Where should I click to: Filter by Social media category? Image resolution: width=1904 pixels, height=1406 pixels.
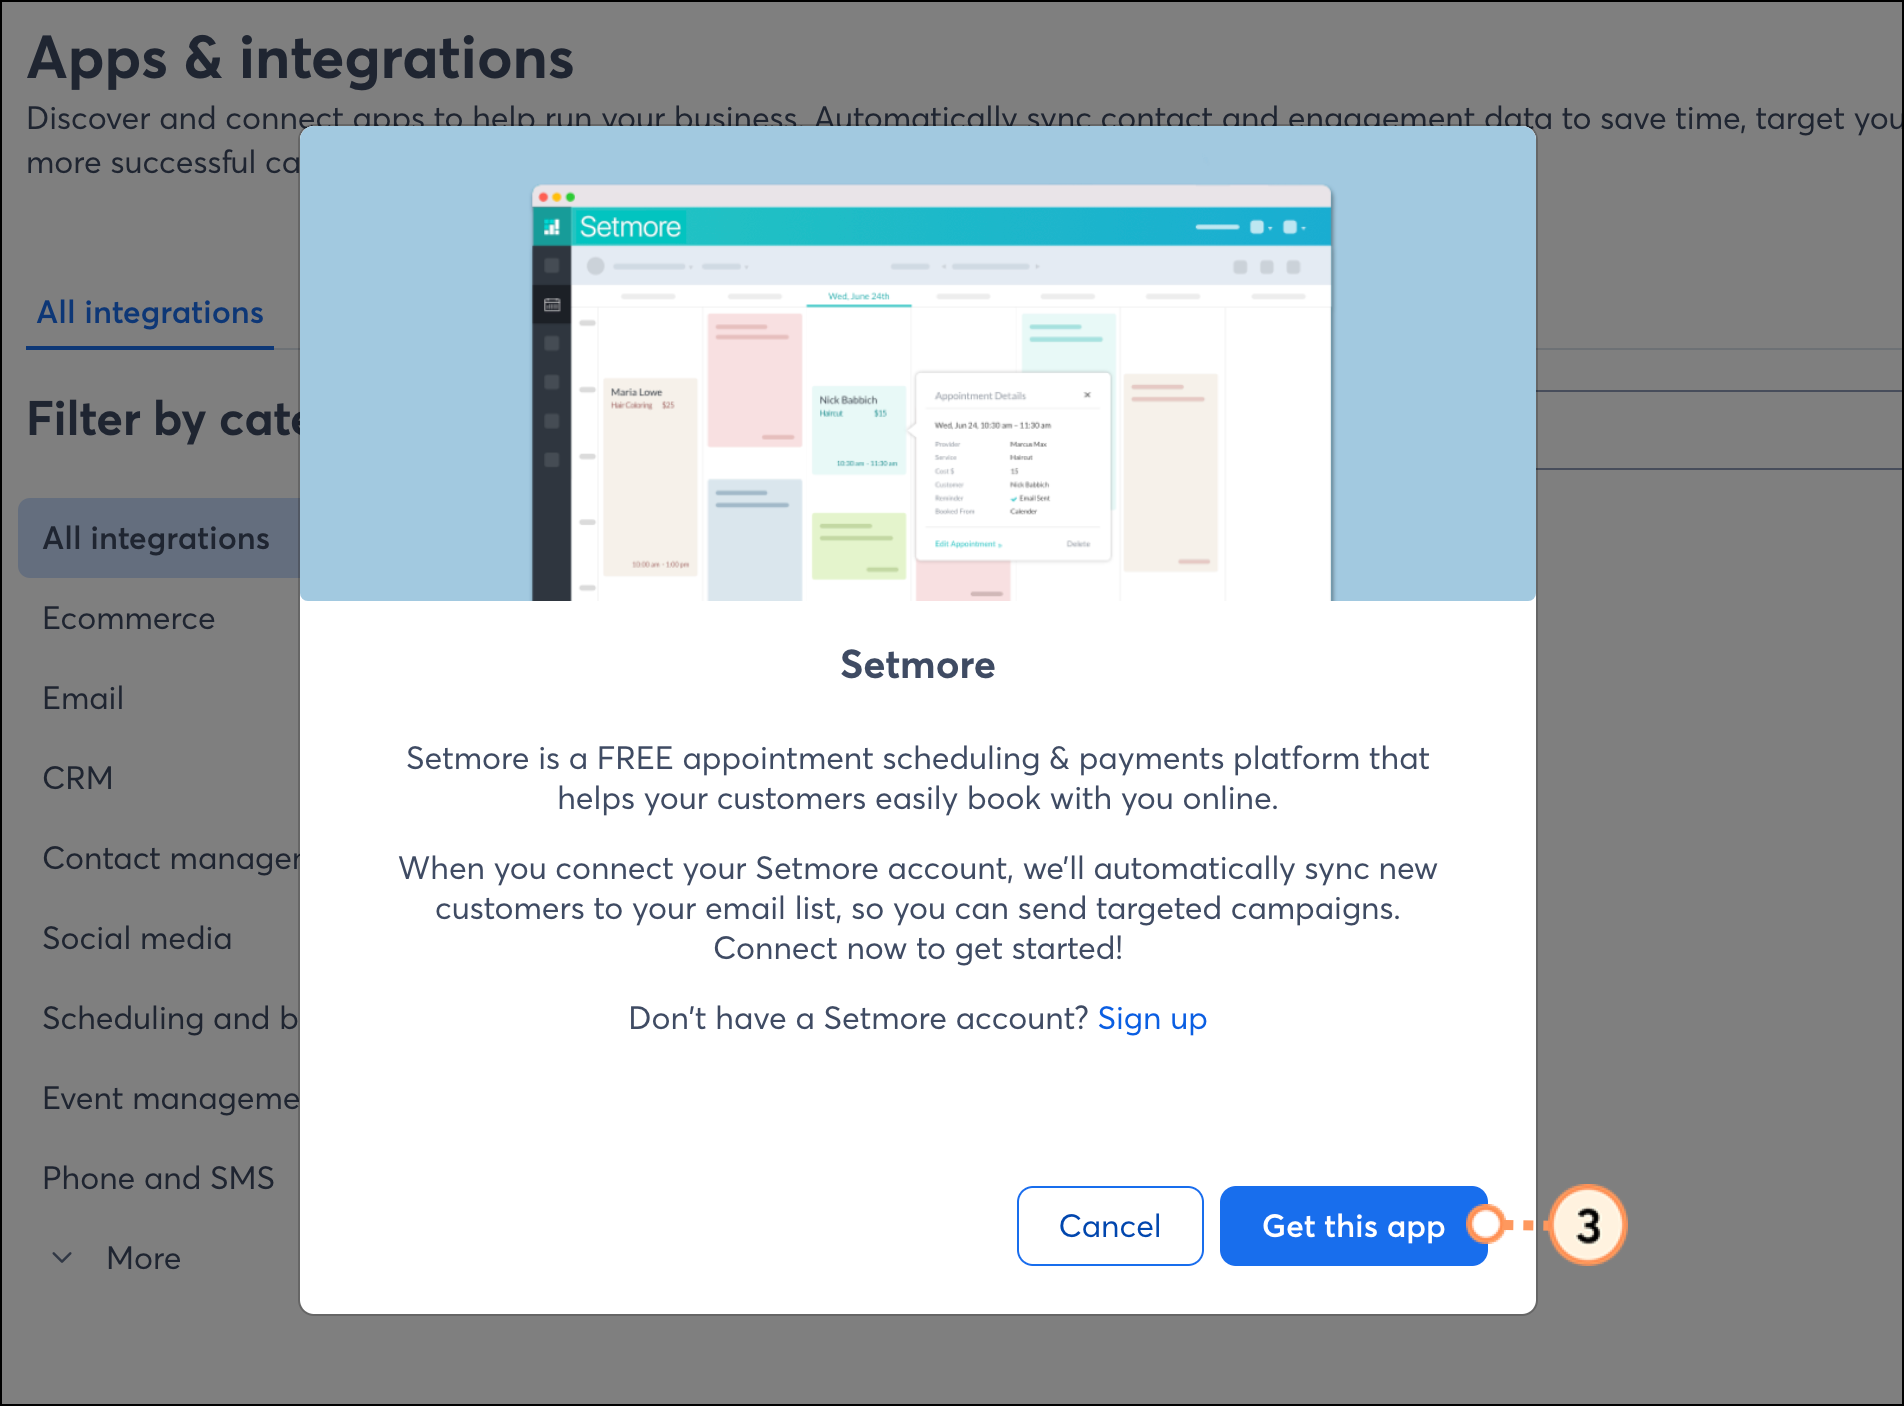137,938
